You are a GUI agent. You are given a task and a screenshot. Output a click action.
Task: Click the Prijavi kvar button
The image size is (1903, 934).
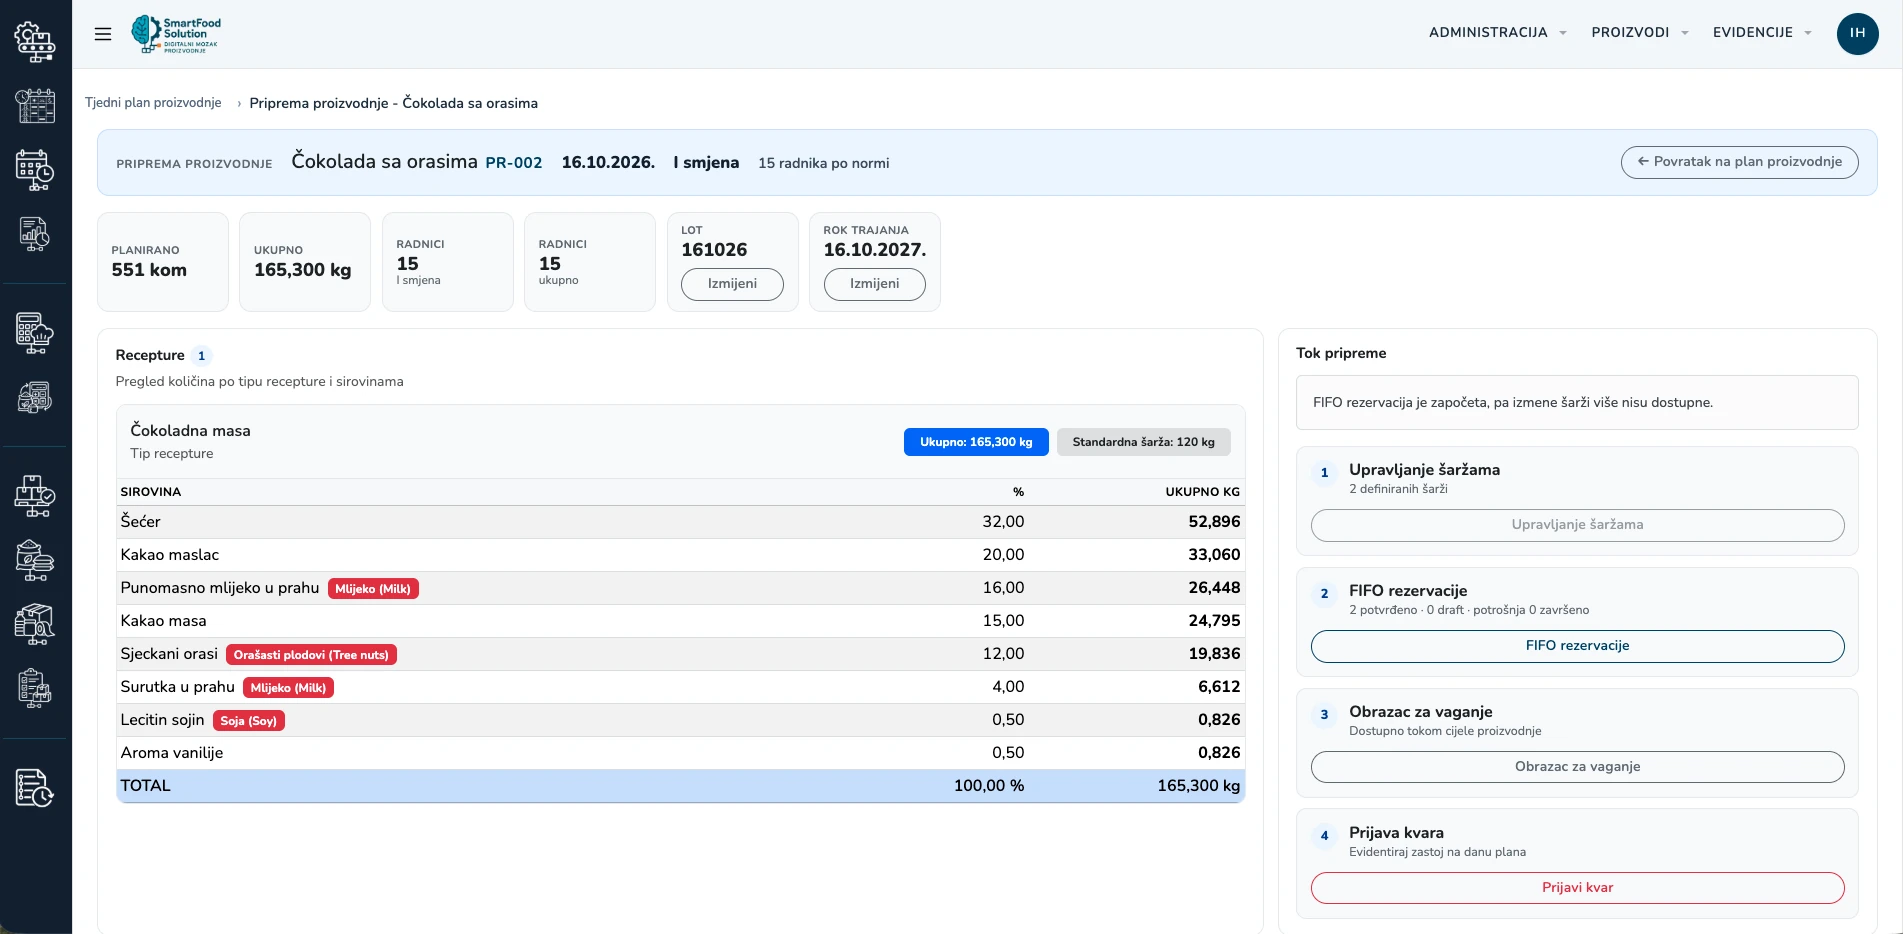tap(1577, 888)
